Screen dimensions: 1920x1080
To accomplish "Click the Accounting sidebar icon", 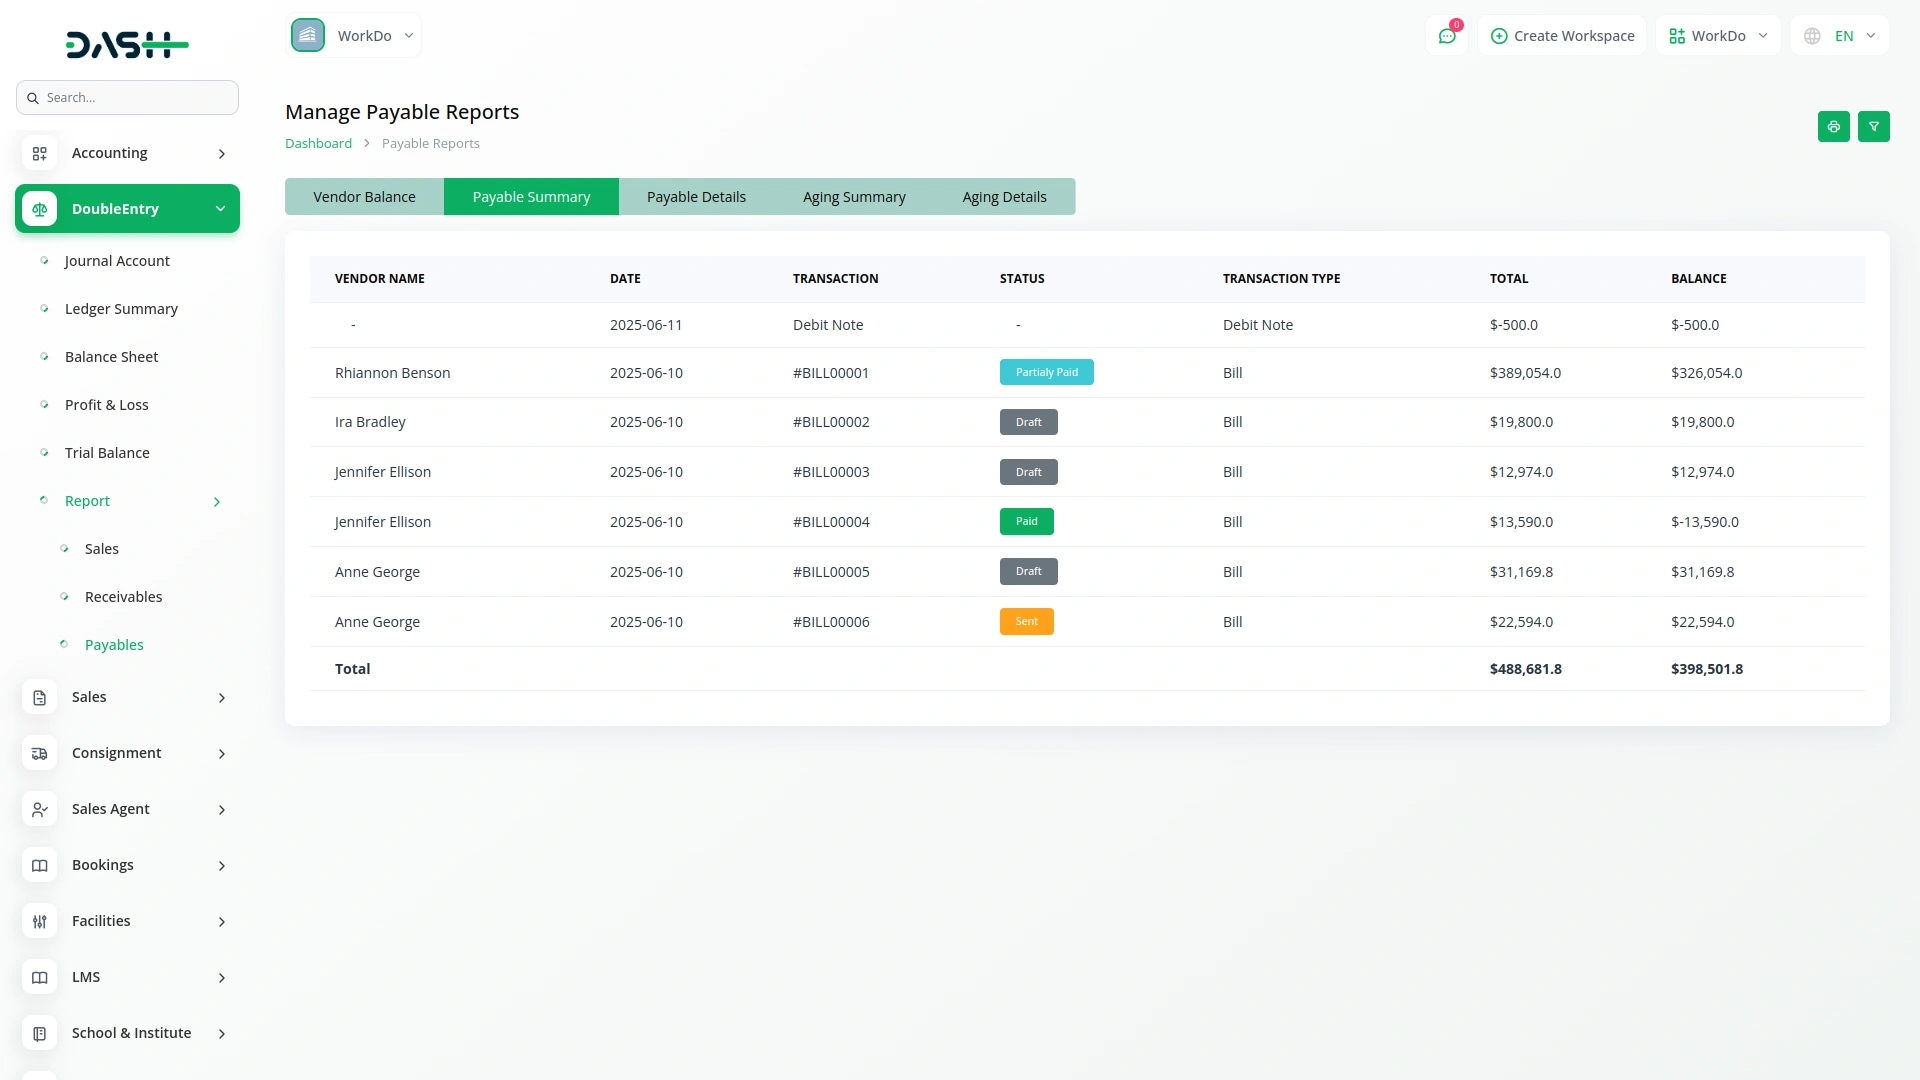I will pos(39,153).
